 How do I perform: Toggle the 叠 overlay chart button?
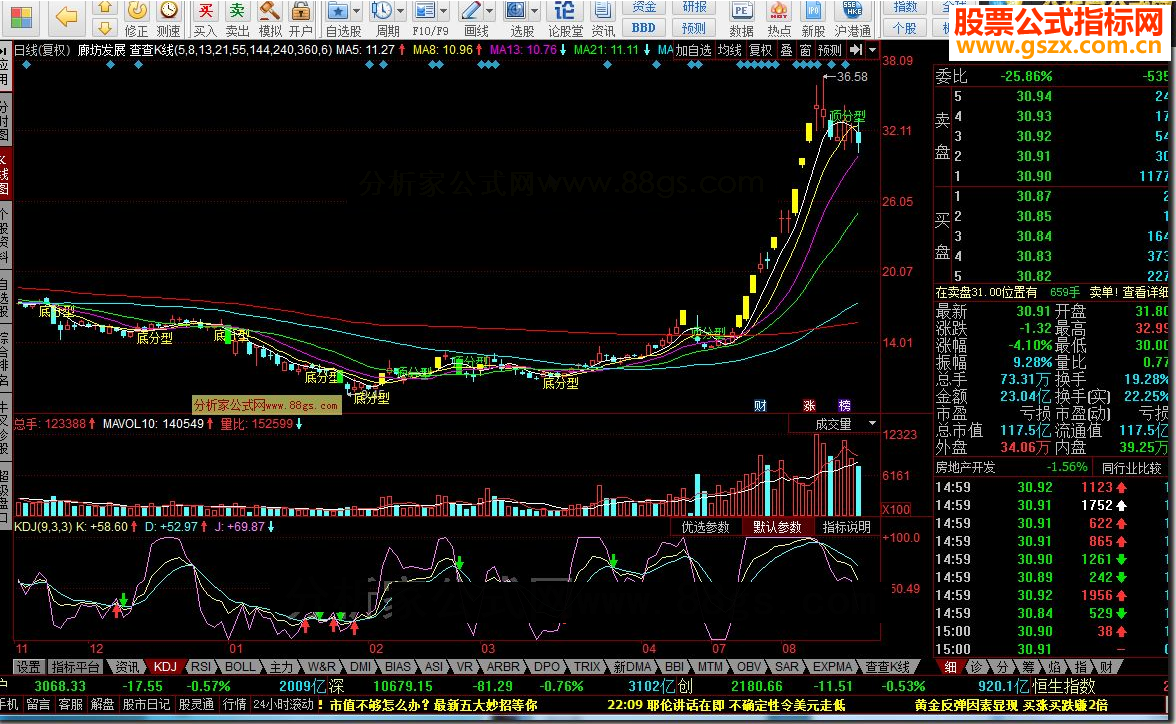[x=786, y=50]
